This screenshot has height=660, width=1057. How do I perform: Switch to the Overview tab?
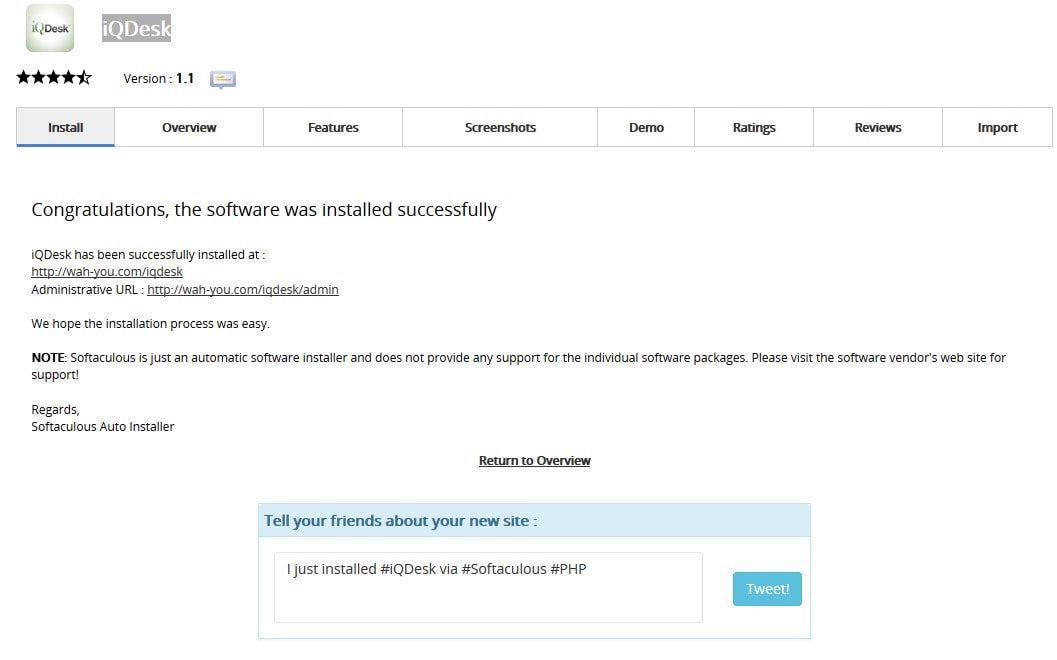188,127
